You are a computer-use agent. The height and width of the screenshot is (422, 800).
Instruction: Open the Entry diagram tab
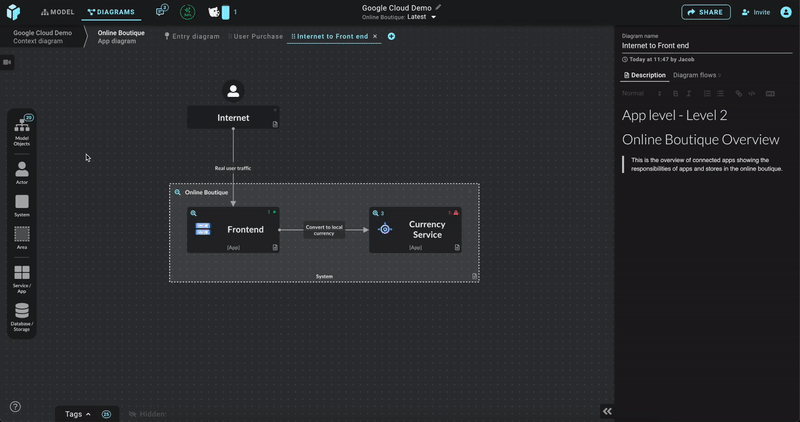pyautogui.click(x=192, y=36)
